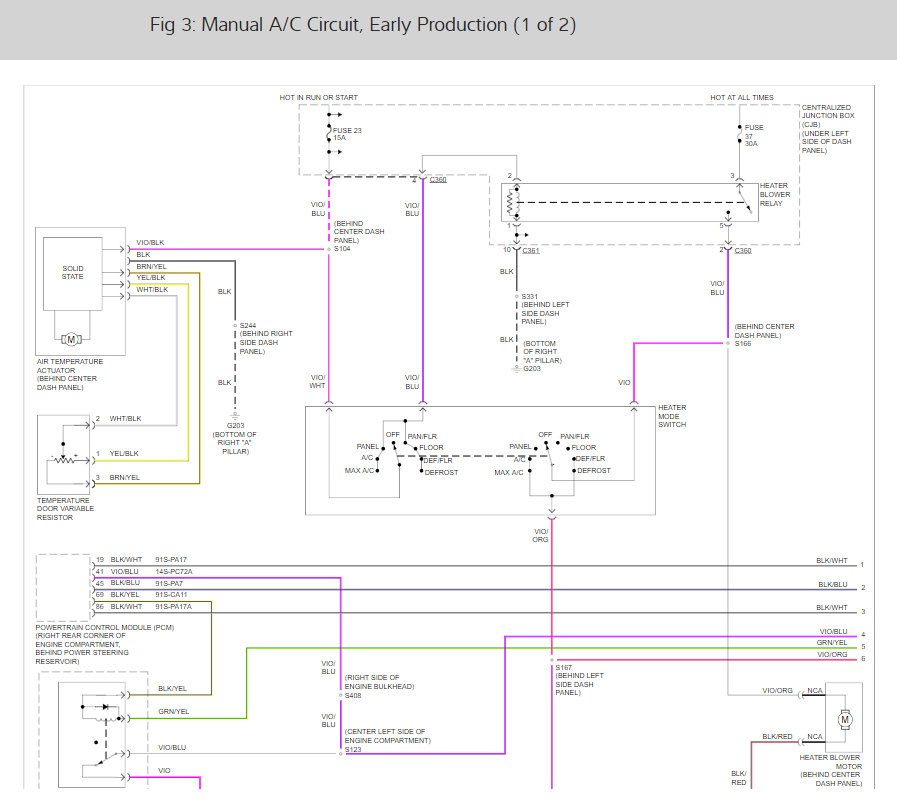Click the VIO/WHT wire label above the mode switch
The width and height of the screenshot is (897, 808).
317,382
